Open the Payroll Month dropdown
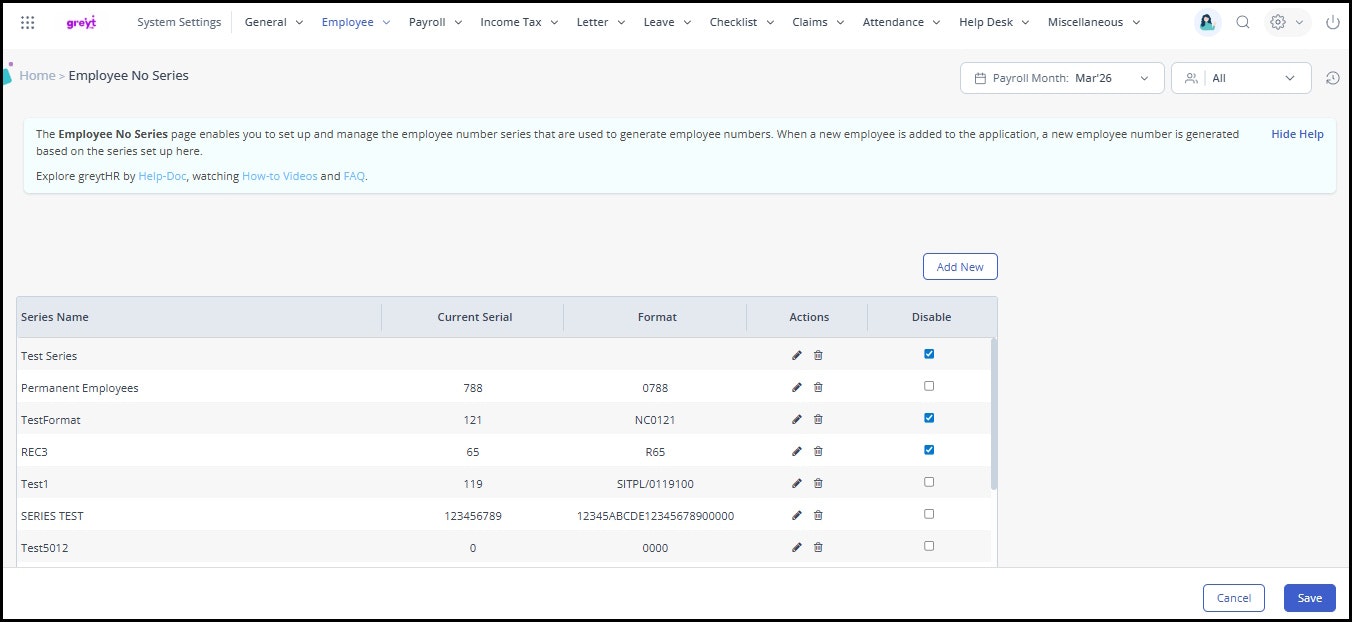1352x622 pixels. pyautogui.click(x=1062, y=78)
